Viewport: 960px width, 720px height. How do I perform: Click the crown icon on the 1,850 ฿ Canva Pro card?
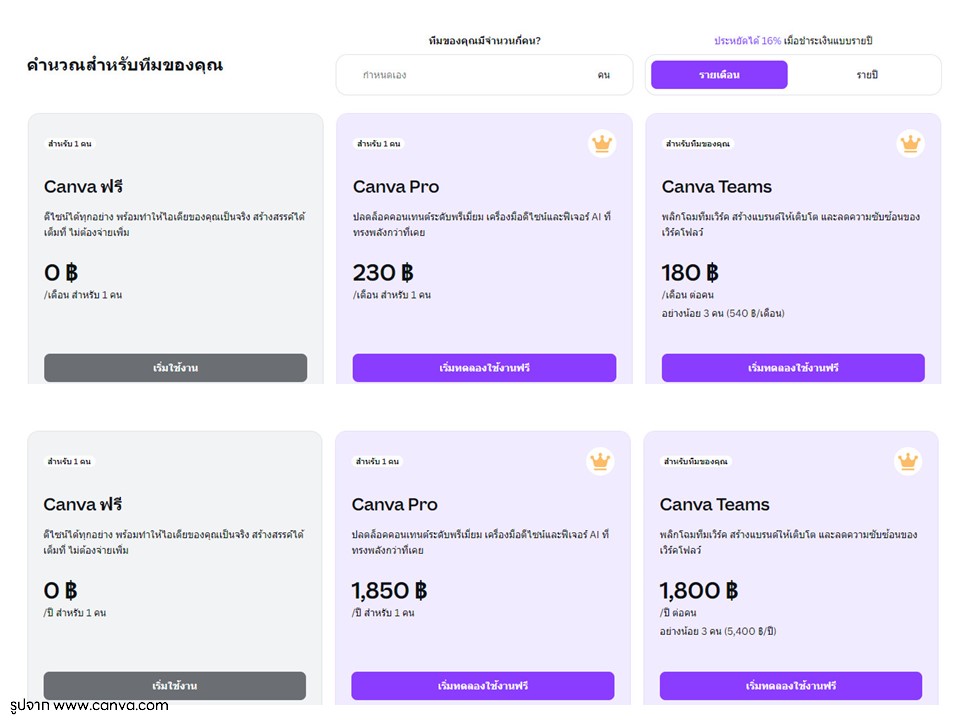(x=599, y=461)
